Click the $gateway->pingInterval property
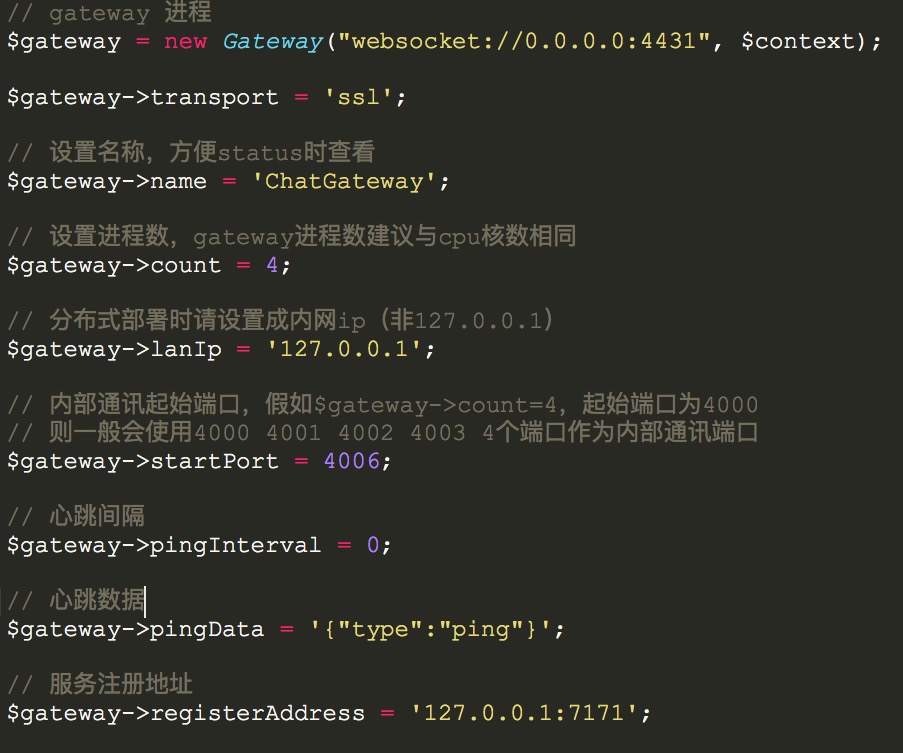The image size is (903, 753). tap(164, 545)
